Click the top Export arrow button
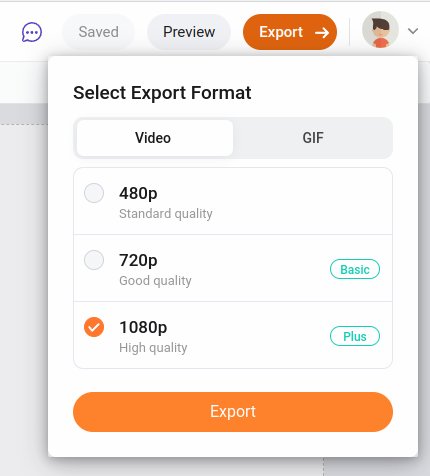Screen dimensions: 430x476 [290, 32]
